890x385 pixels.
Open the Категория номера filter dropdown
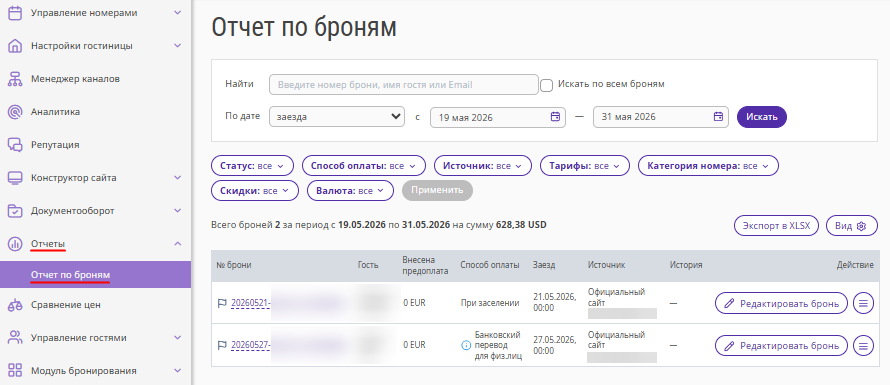click(x=708, y=166)
